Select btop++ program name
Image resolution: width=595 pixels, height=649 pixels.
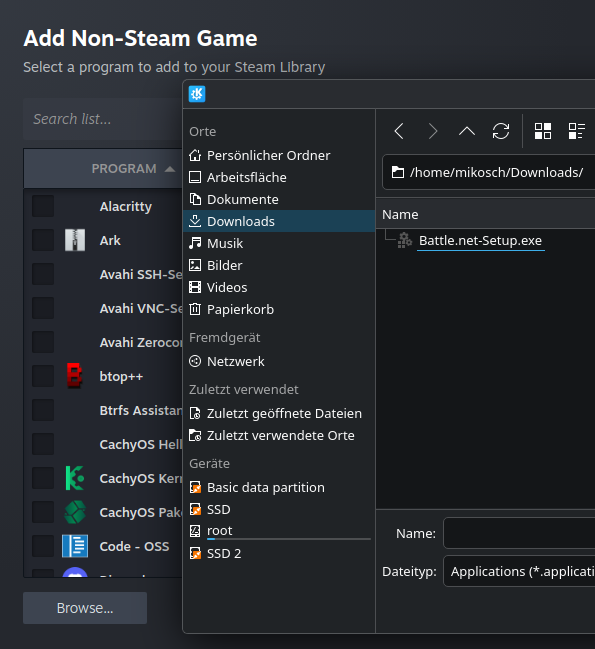click(121, 377)
